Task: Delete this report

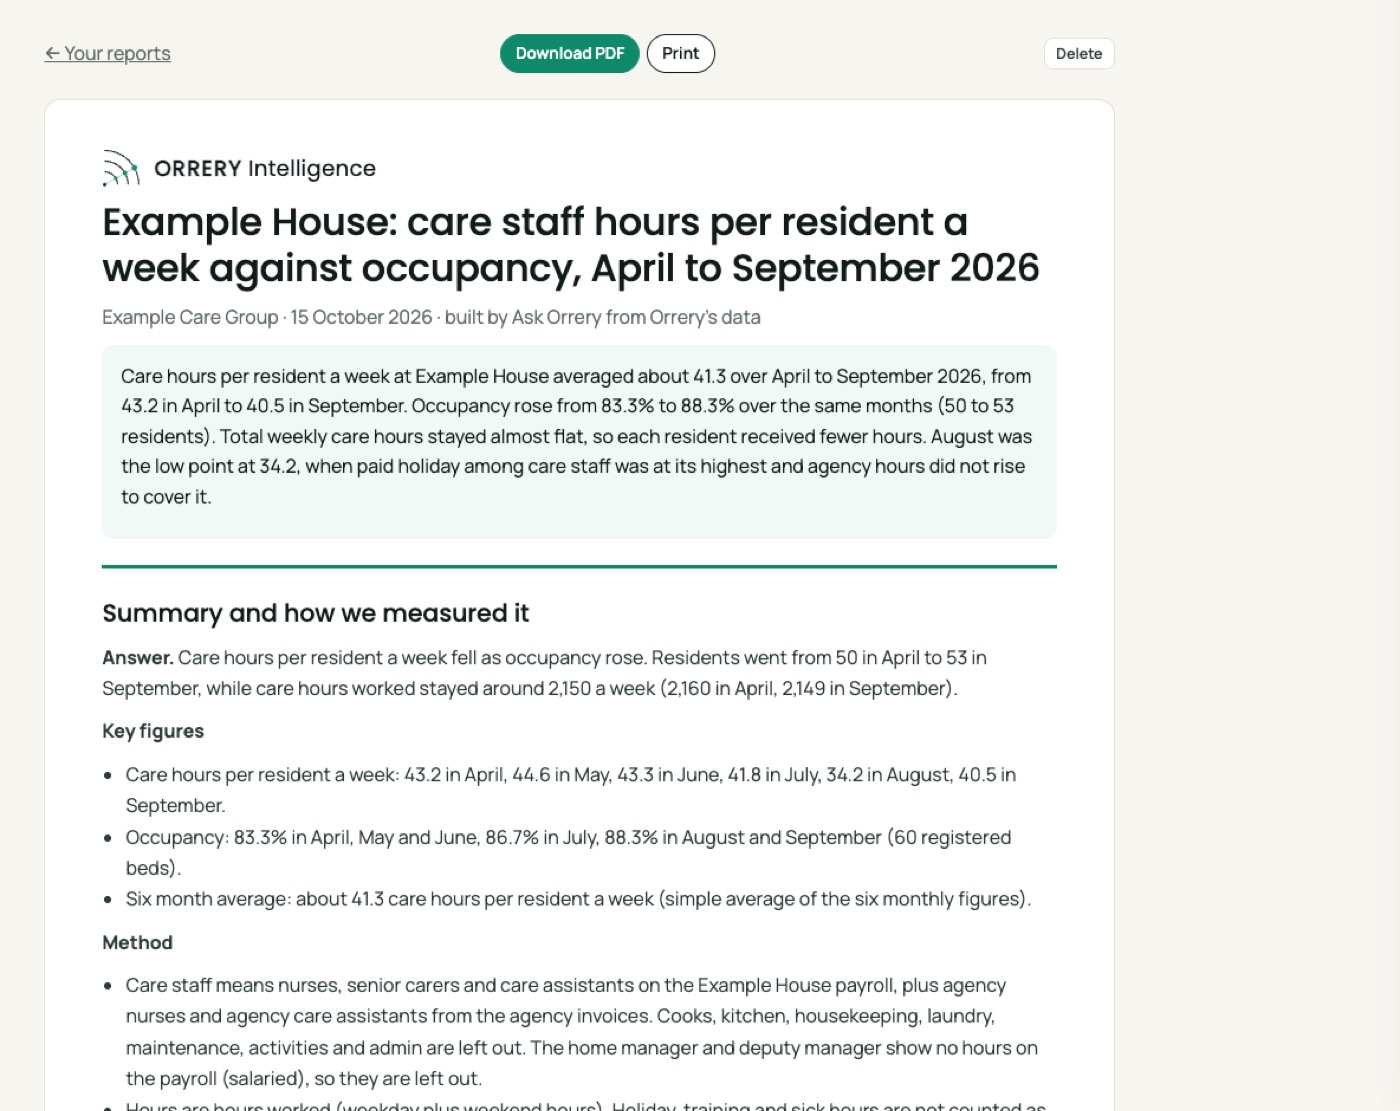Action: (1079, 54)
